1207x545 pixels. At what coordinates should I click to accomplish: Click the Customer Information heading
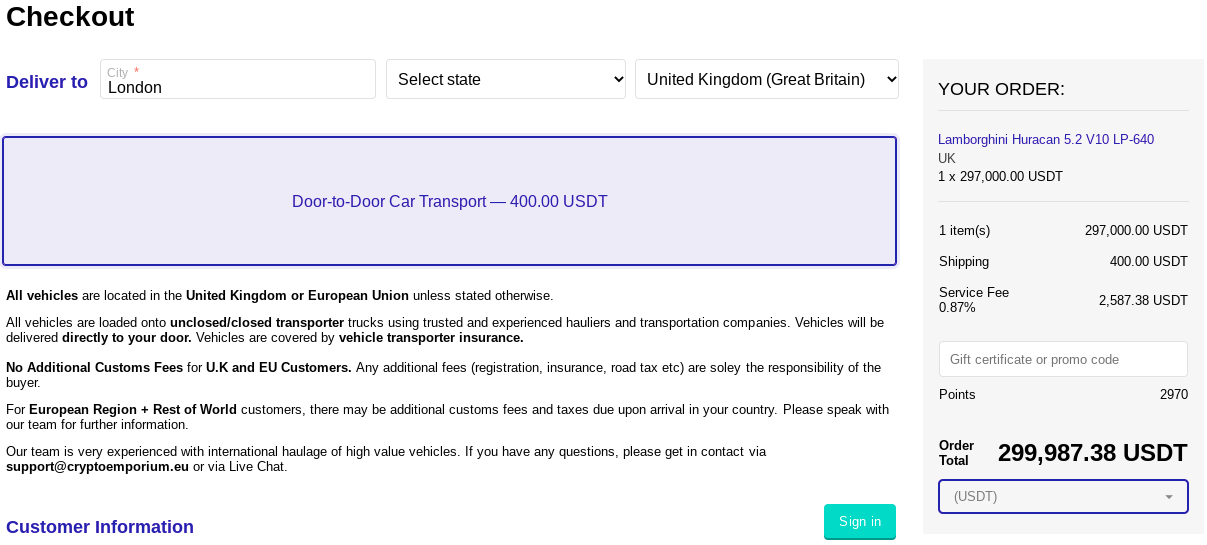100,527
